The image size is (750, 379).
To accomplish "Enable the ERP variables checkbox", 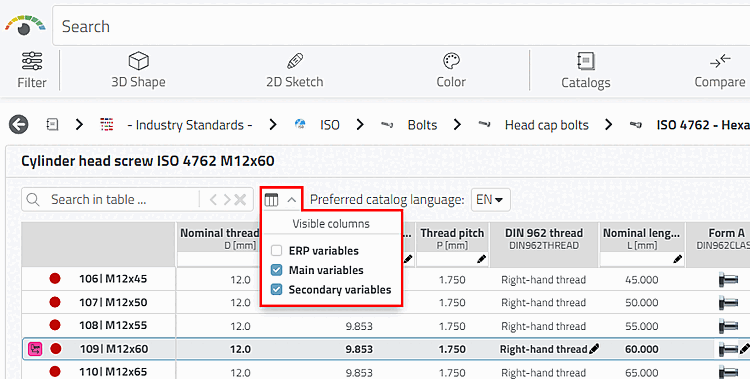I will click(276, 250).
